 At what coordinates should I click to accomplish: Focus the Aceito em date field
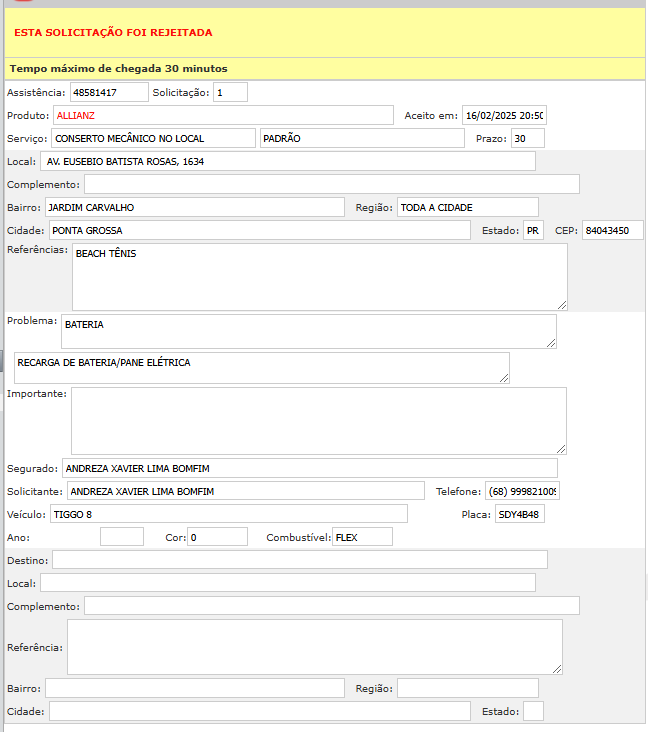504,115
